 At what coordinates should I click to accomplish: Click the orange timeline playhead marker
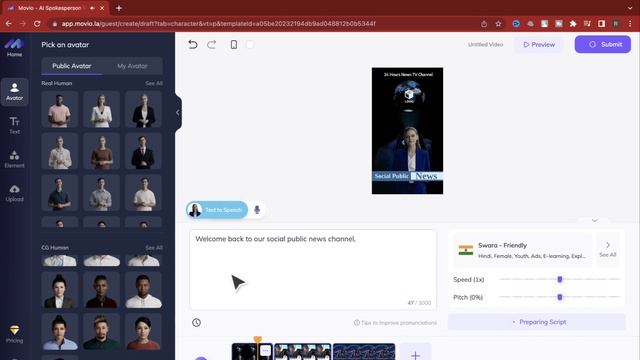point(258,339)
